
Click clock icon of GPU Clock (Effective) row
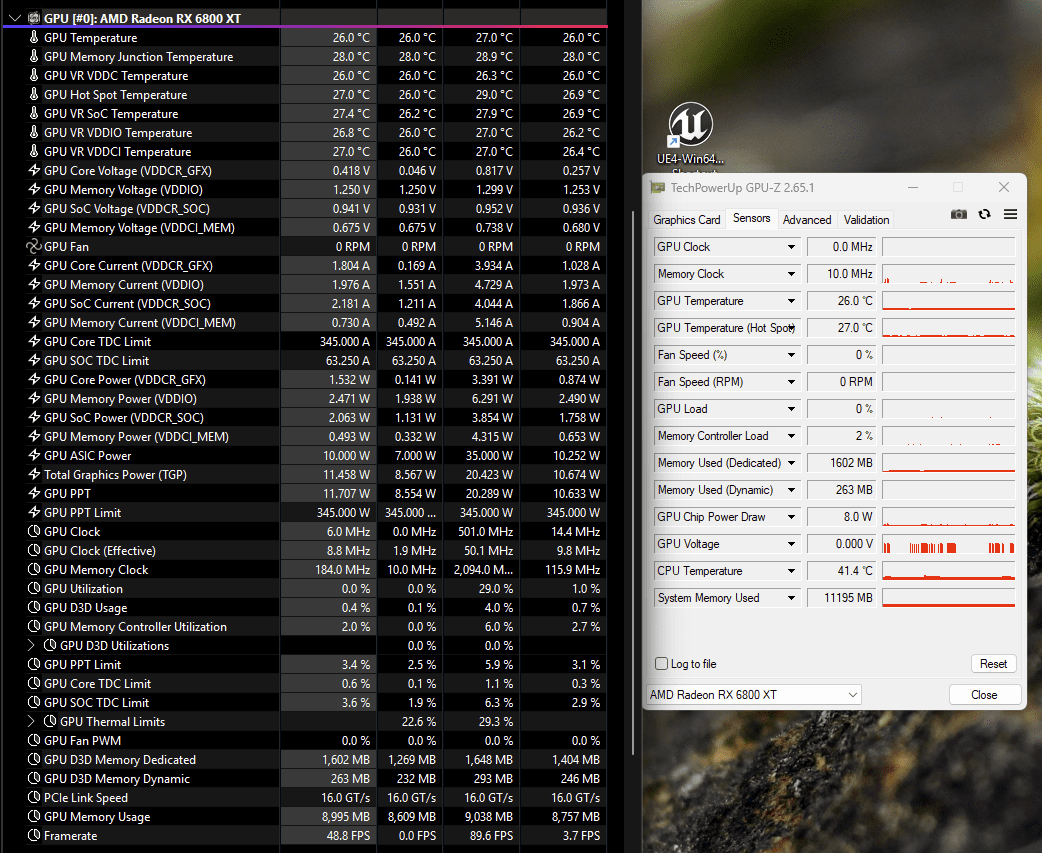pyautogui.click(x=34, y=550)
